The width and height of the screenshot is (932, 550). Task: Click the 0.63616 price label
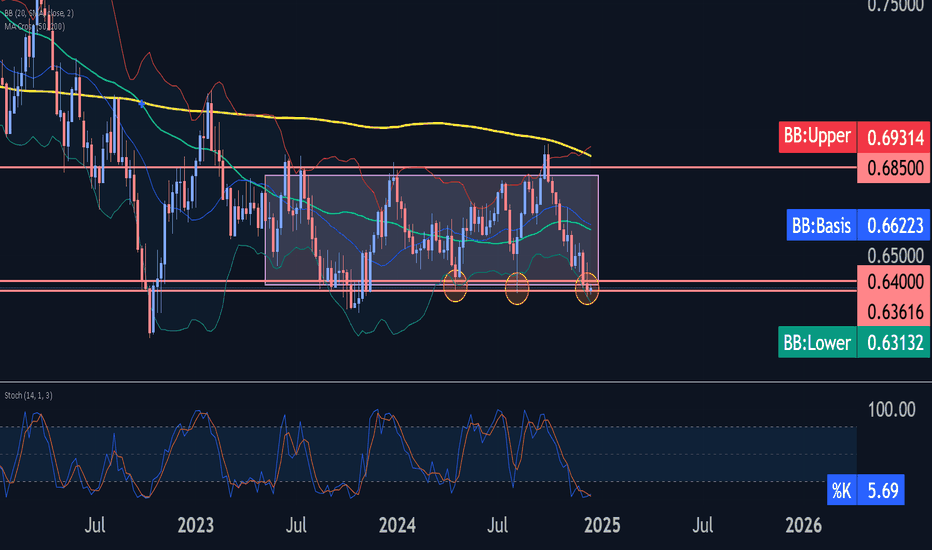coord(894,311)
